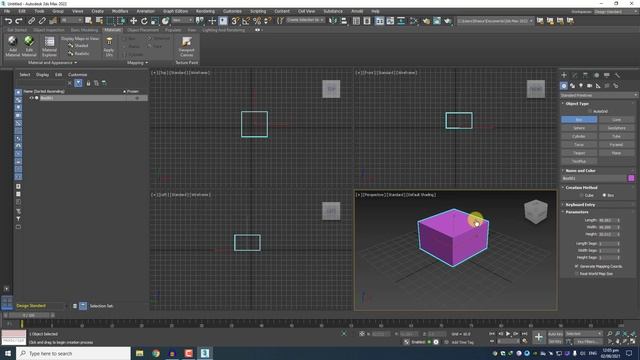
Task: Toggle the 3D Snaps icon
Action: pyautogui.click(x=235, y=21)
